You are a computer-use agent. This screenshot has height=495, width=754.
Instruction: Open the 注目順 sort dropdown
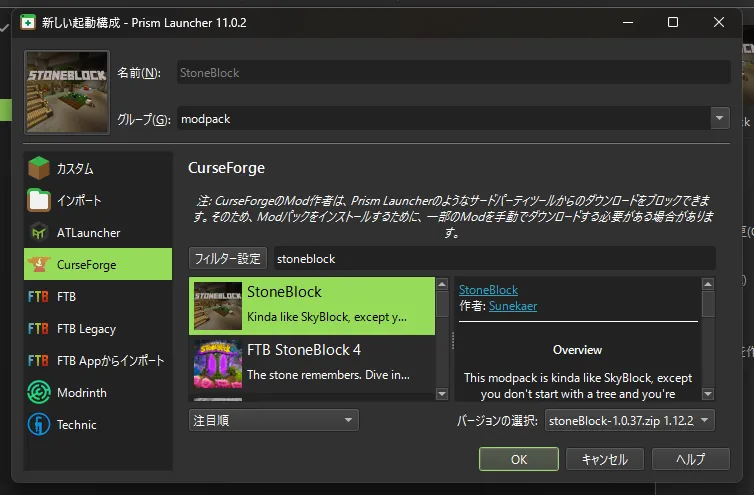274,420
